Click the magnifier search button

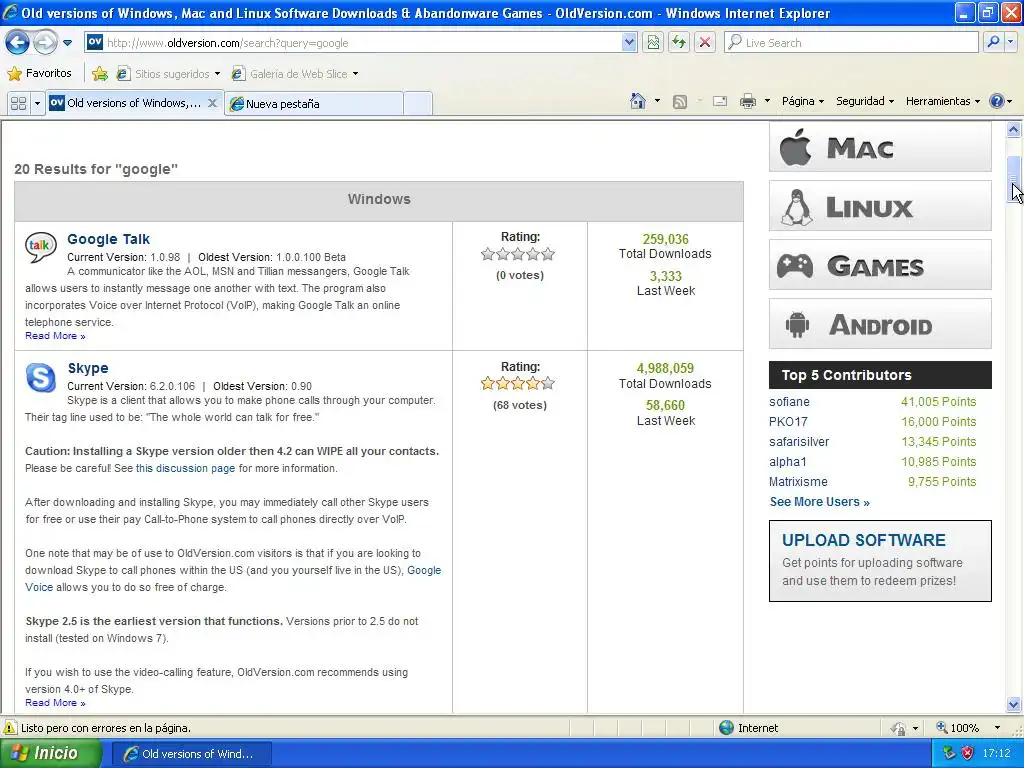point(993,43)
